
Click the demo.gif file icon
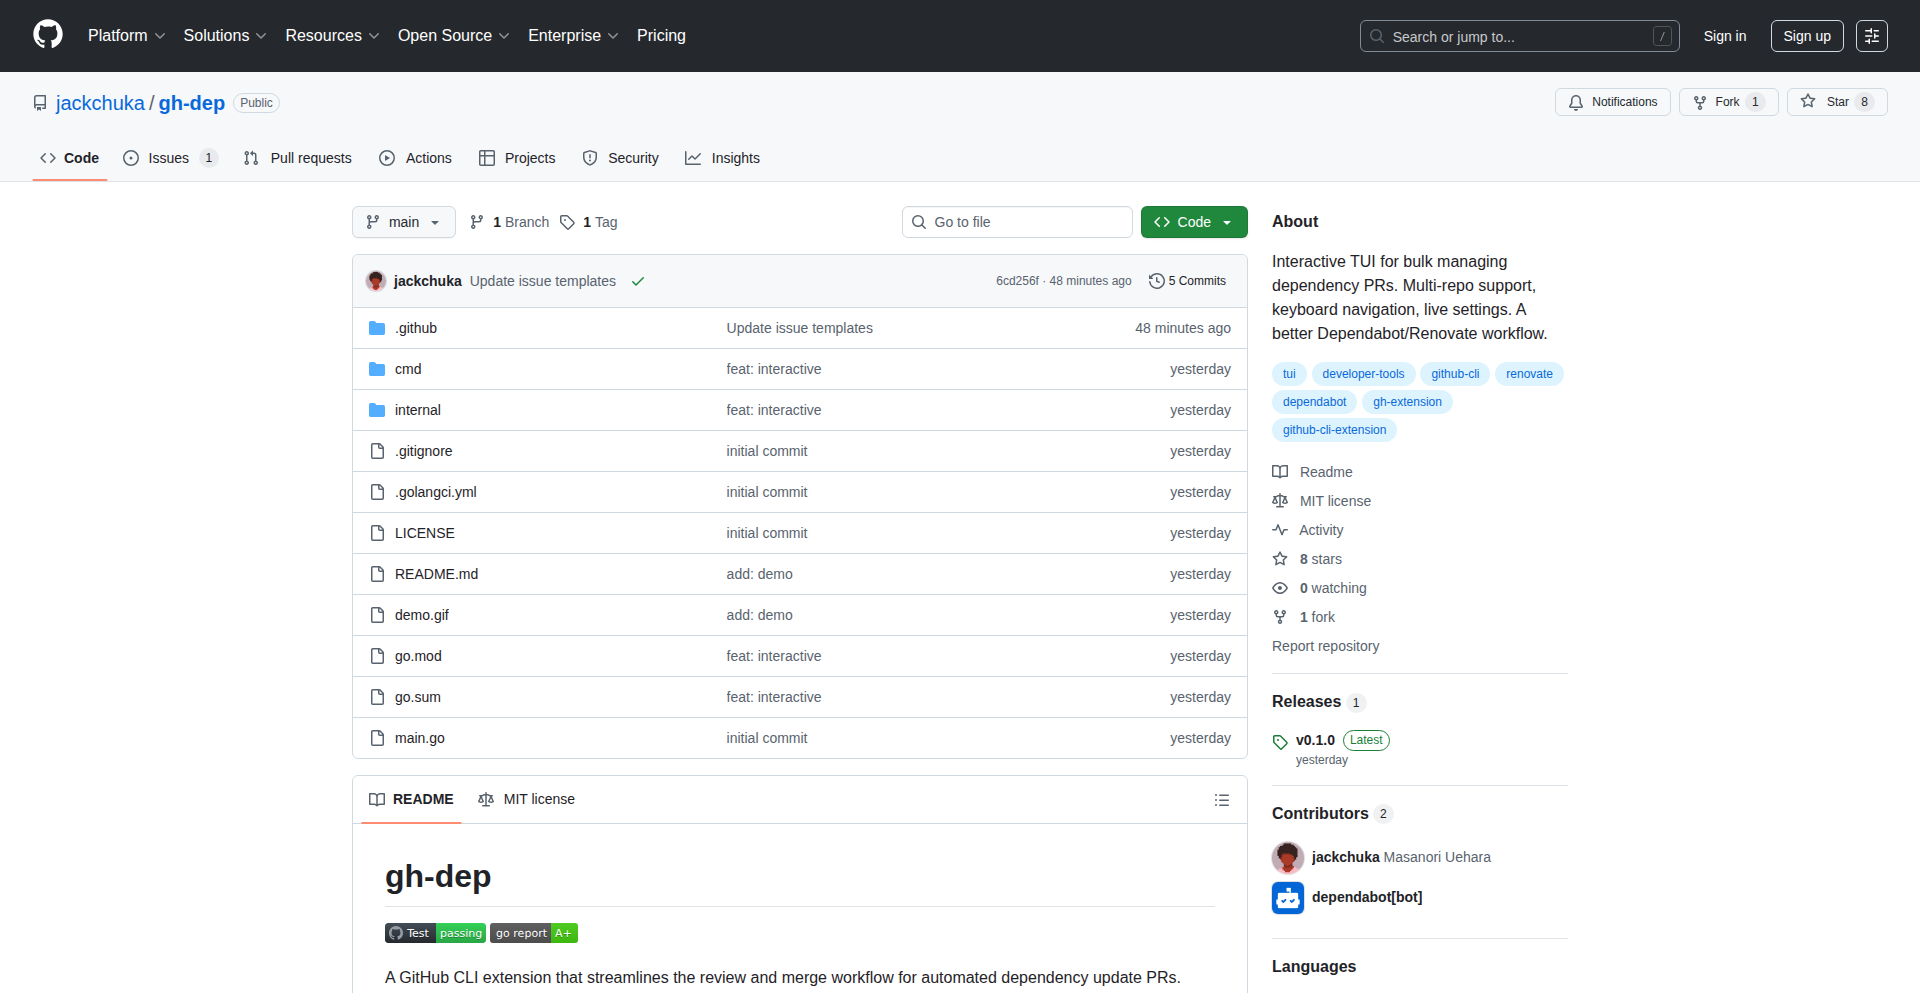coord(377,615)
